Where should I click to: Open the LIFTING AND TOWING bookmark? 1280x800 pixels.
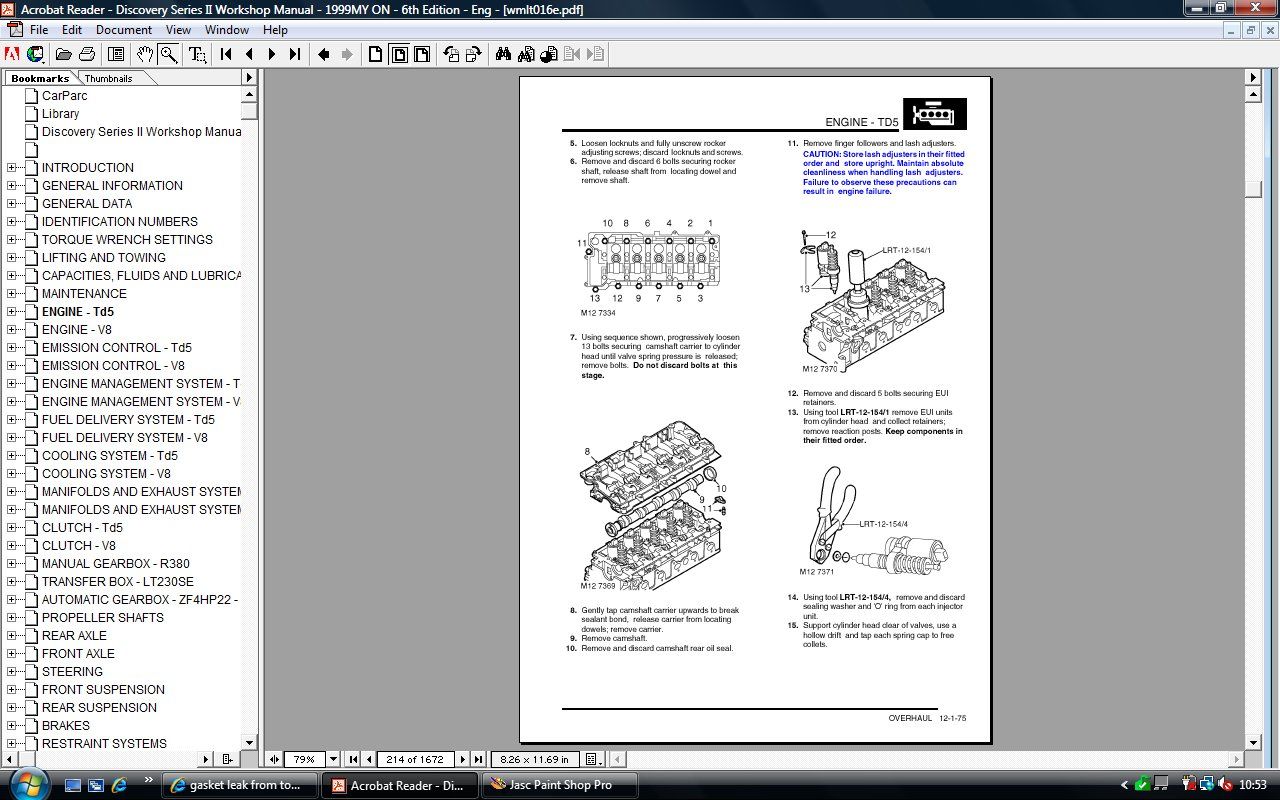pyautogui.click(x=103, y=258)
